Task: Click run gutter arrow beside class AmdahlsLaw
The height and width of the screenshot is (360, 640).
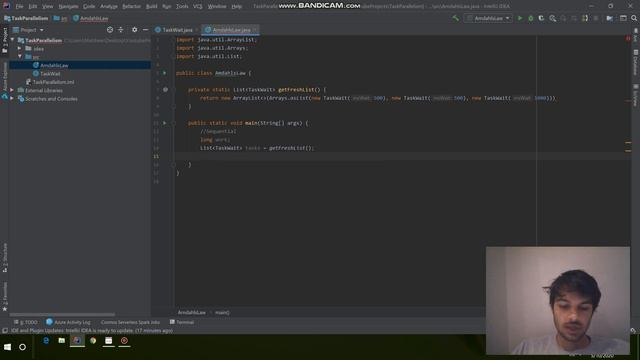Action: pos(165,73)
